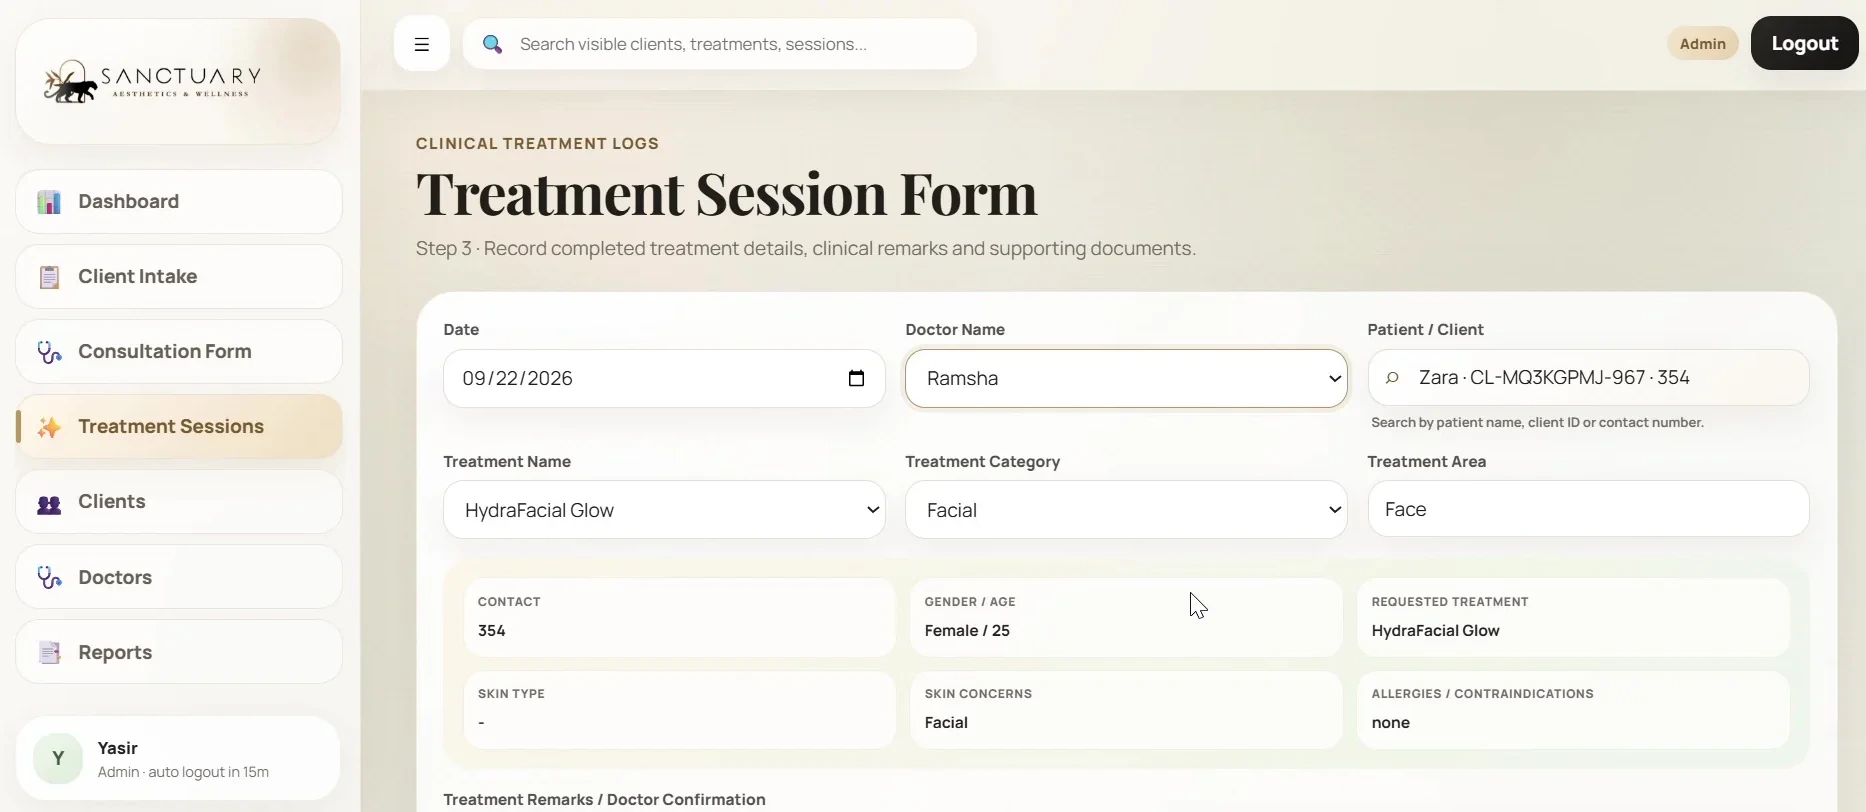Image resolution: width=1866 pixels, height=812 pixels.
Task: Focus the global search input
Action: click(720, 44)
